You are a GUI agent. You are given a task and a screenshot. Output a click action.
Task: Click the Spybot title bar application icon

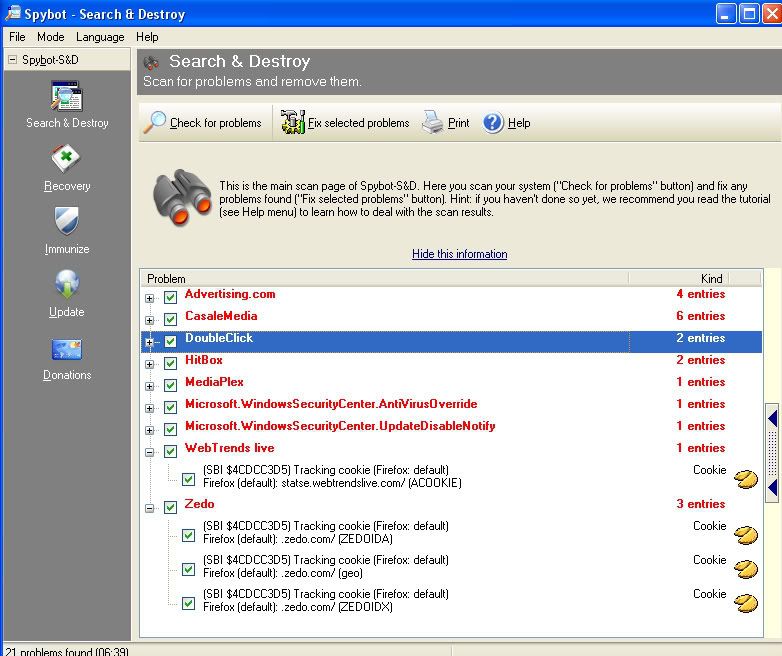tap(12, 13)
